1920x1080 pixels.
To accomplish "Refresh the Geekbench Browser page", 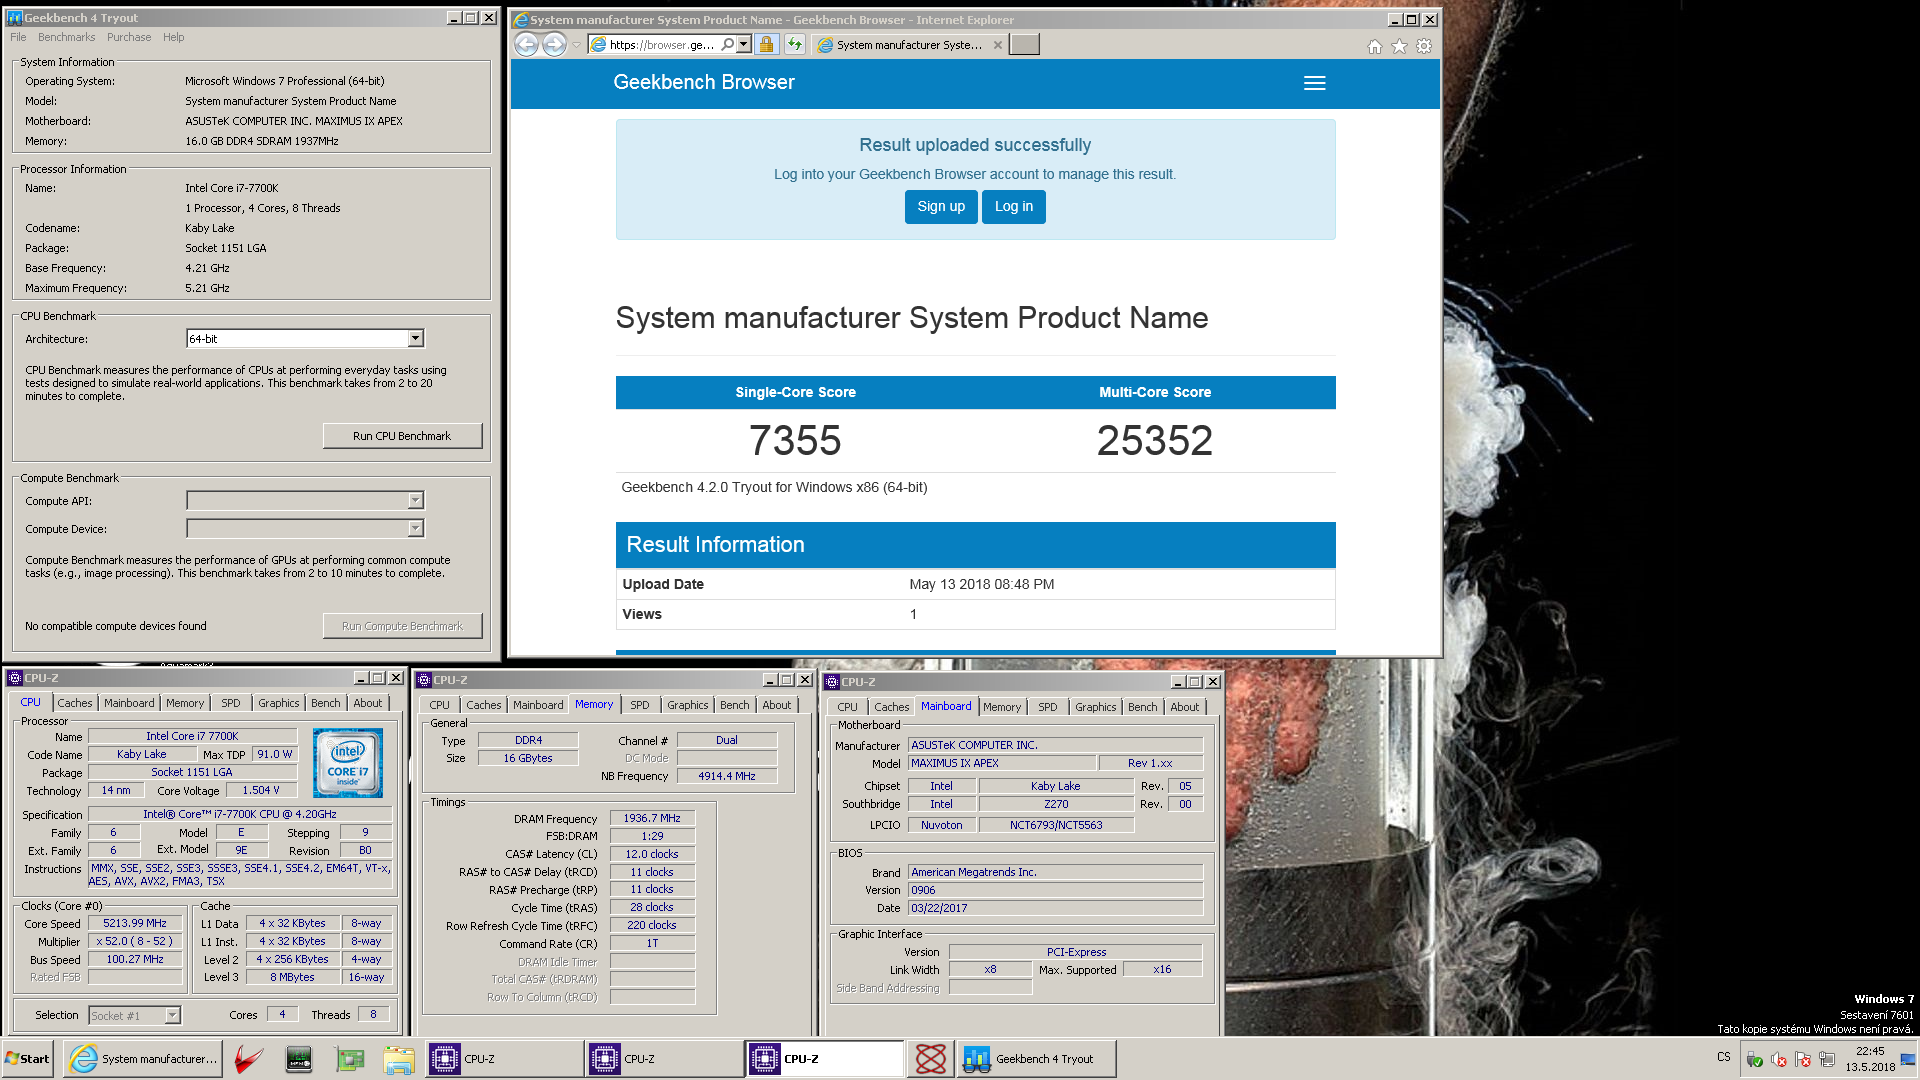I will pyautogui.click(x=795, y=44).
